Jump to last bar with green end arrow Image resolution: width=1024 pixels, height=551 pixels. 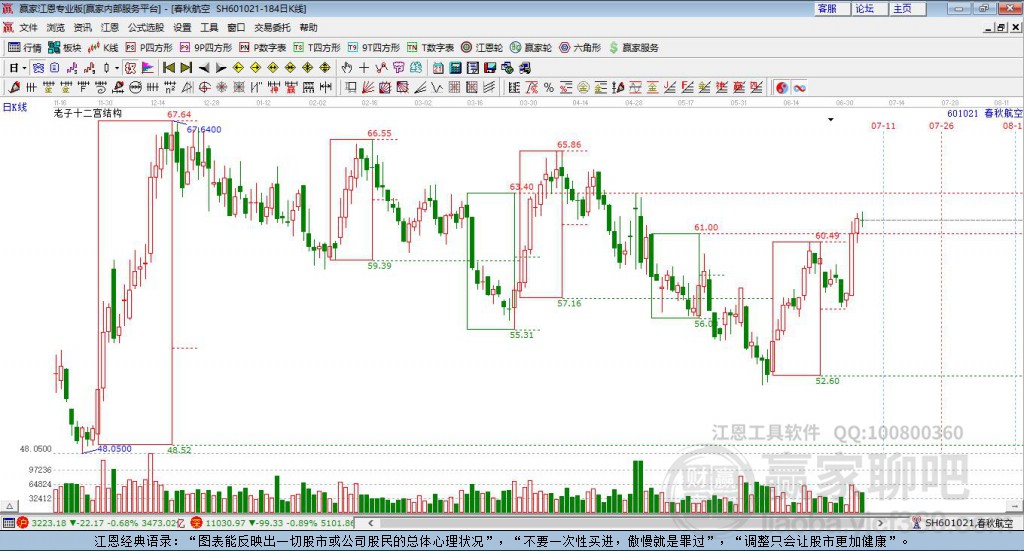coord(186,68)
